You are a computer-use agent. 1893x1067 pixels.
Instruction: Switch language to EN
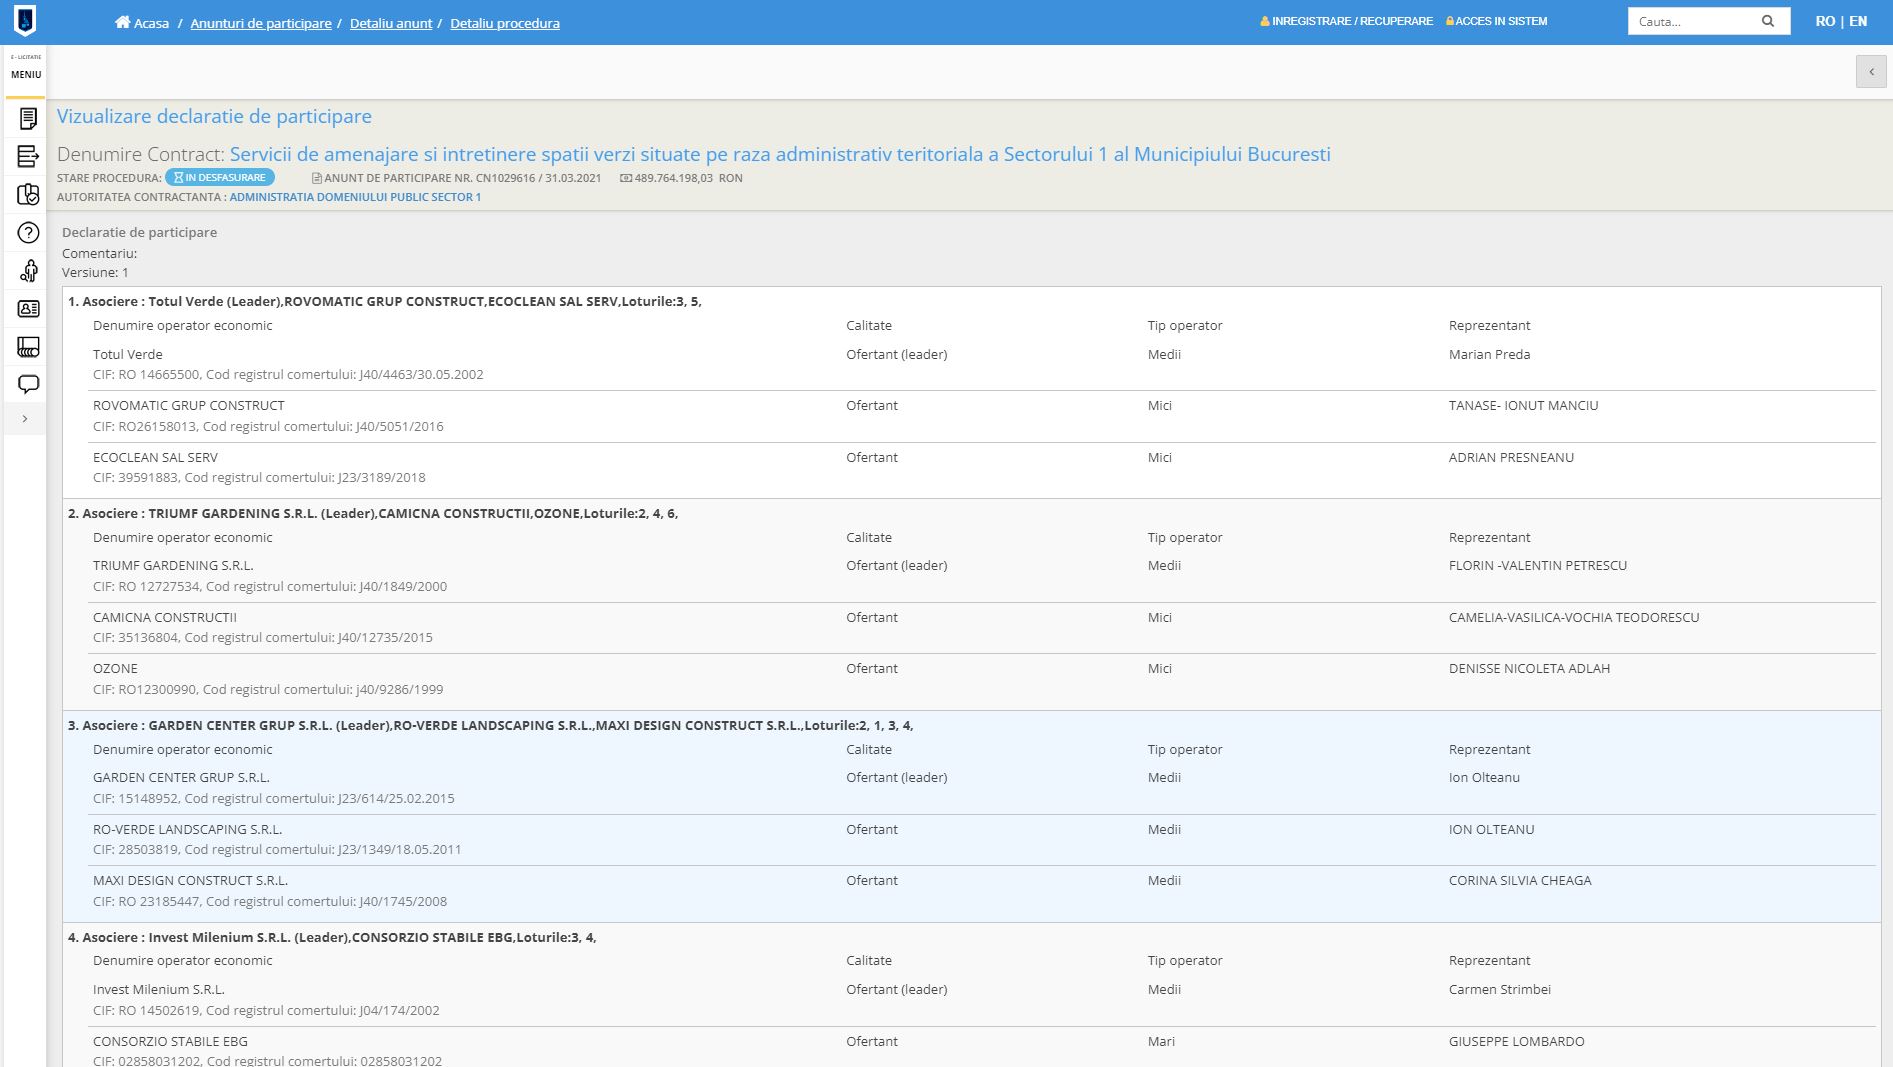1858,21
